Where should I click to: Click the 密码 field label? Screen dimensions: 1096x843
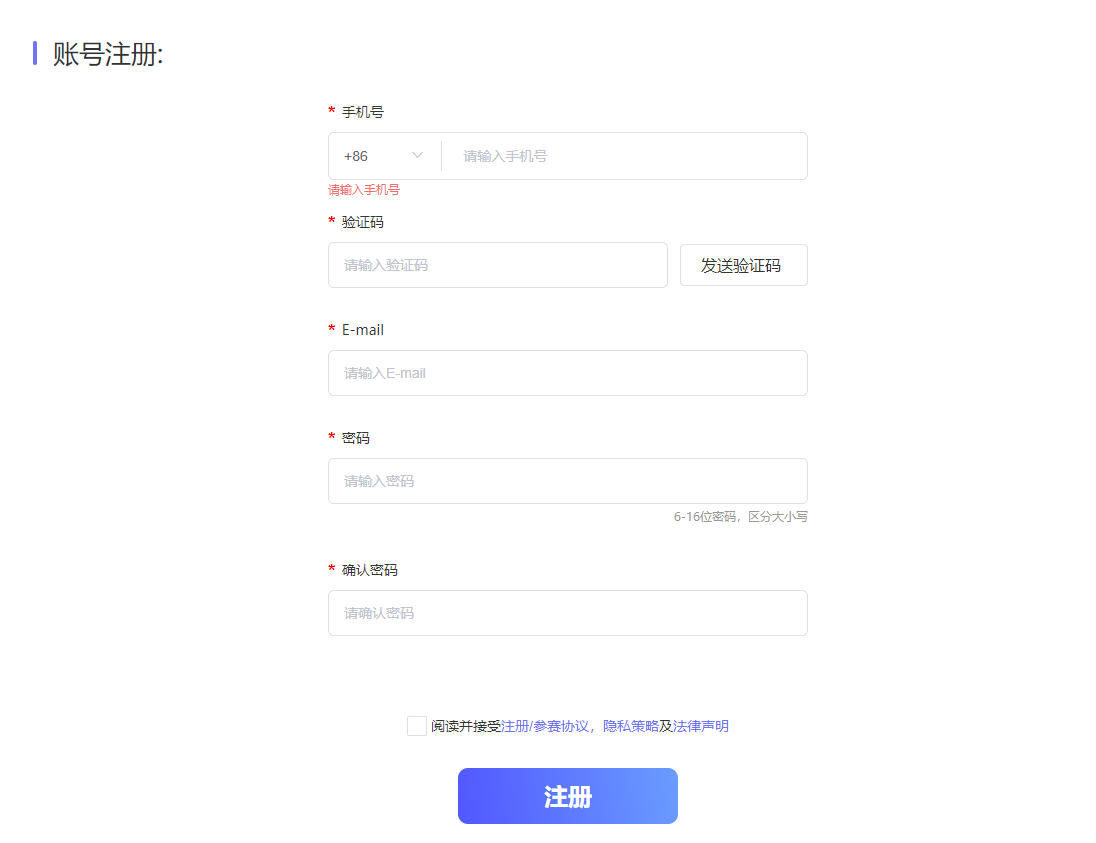tap(355, 438)
